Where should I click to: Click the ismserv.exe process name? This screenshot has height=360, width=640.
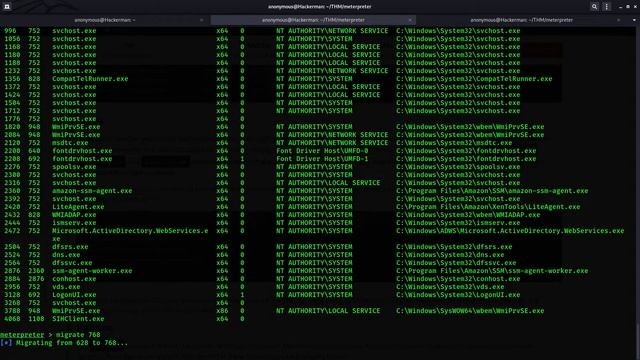(74, 223)
